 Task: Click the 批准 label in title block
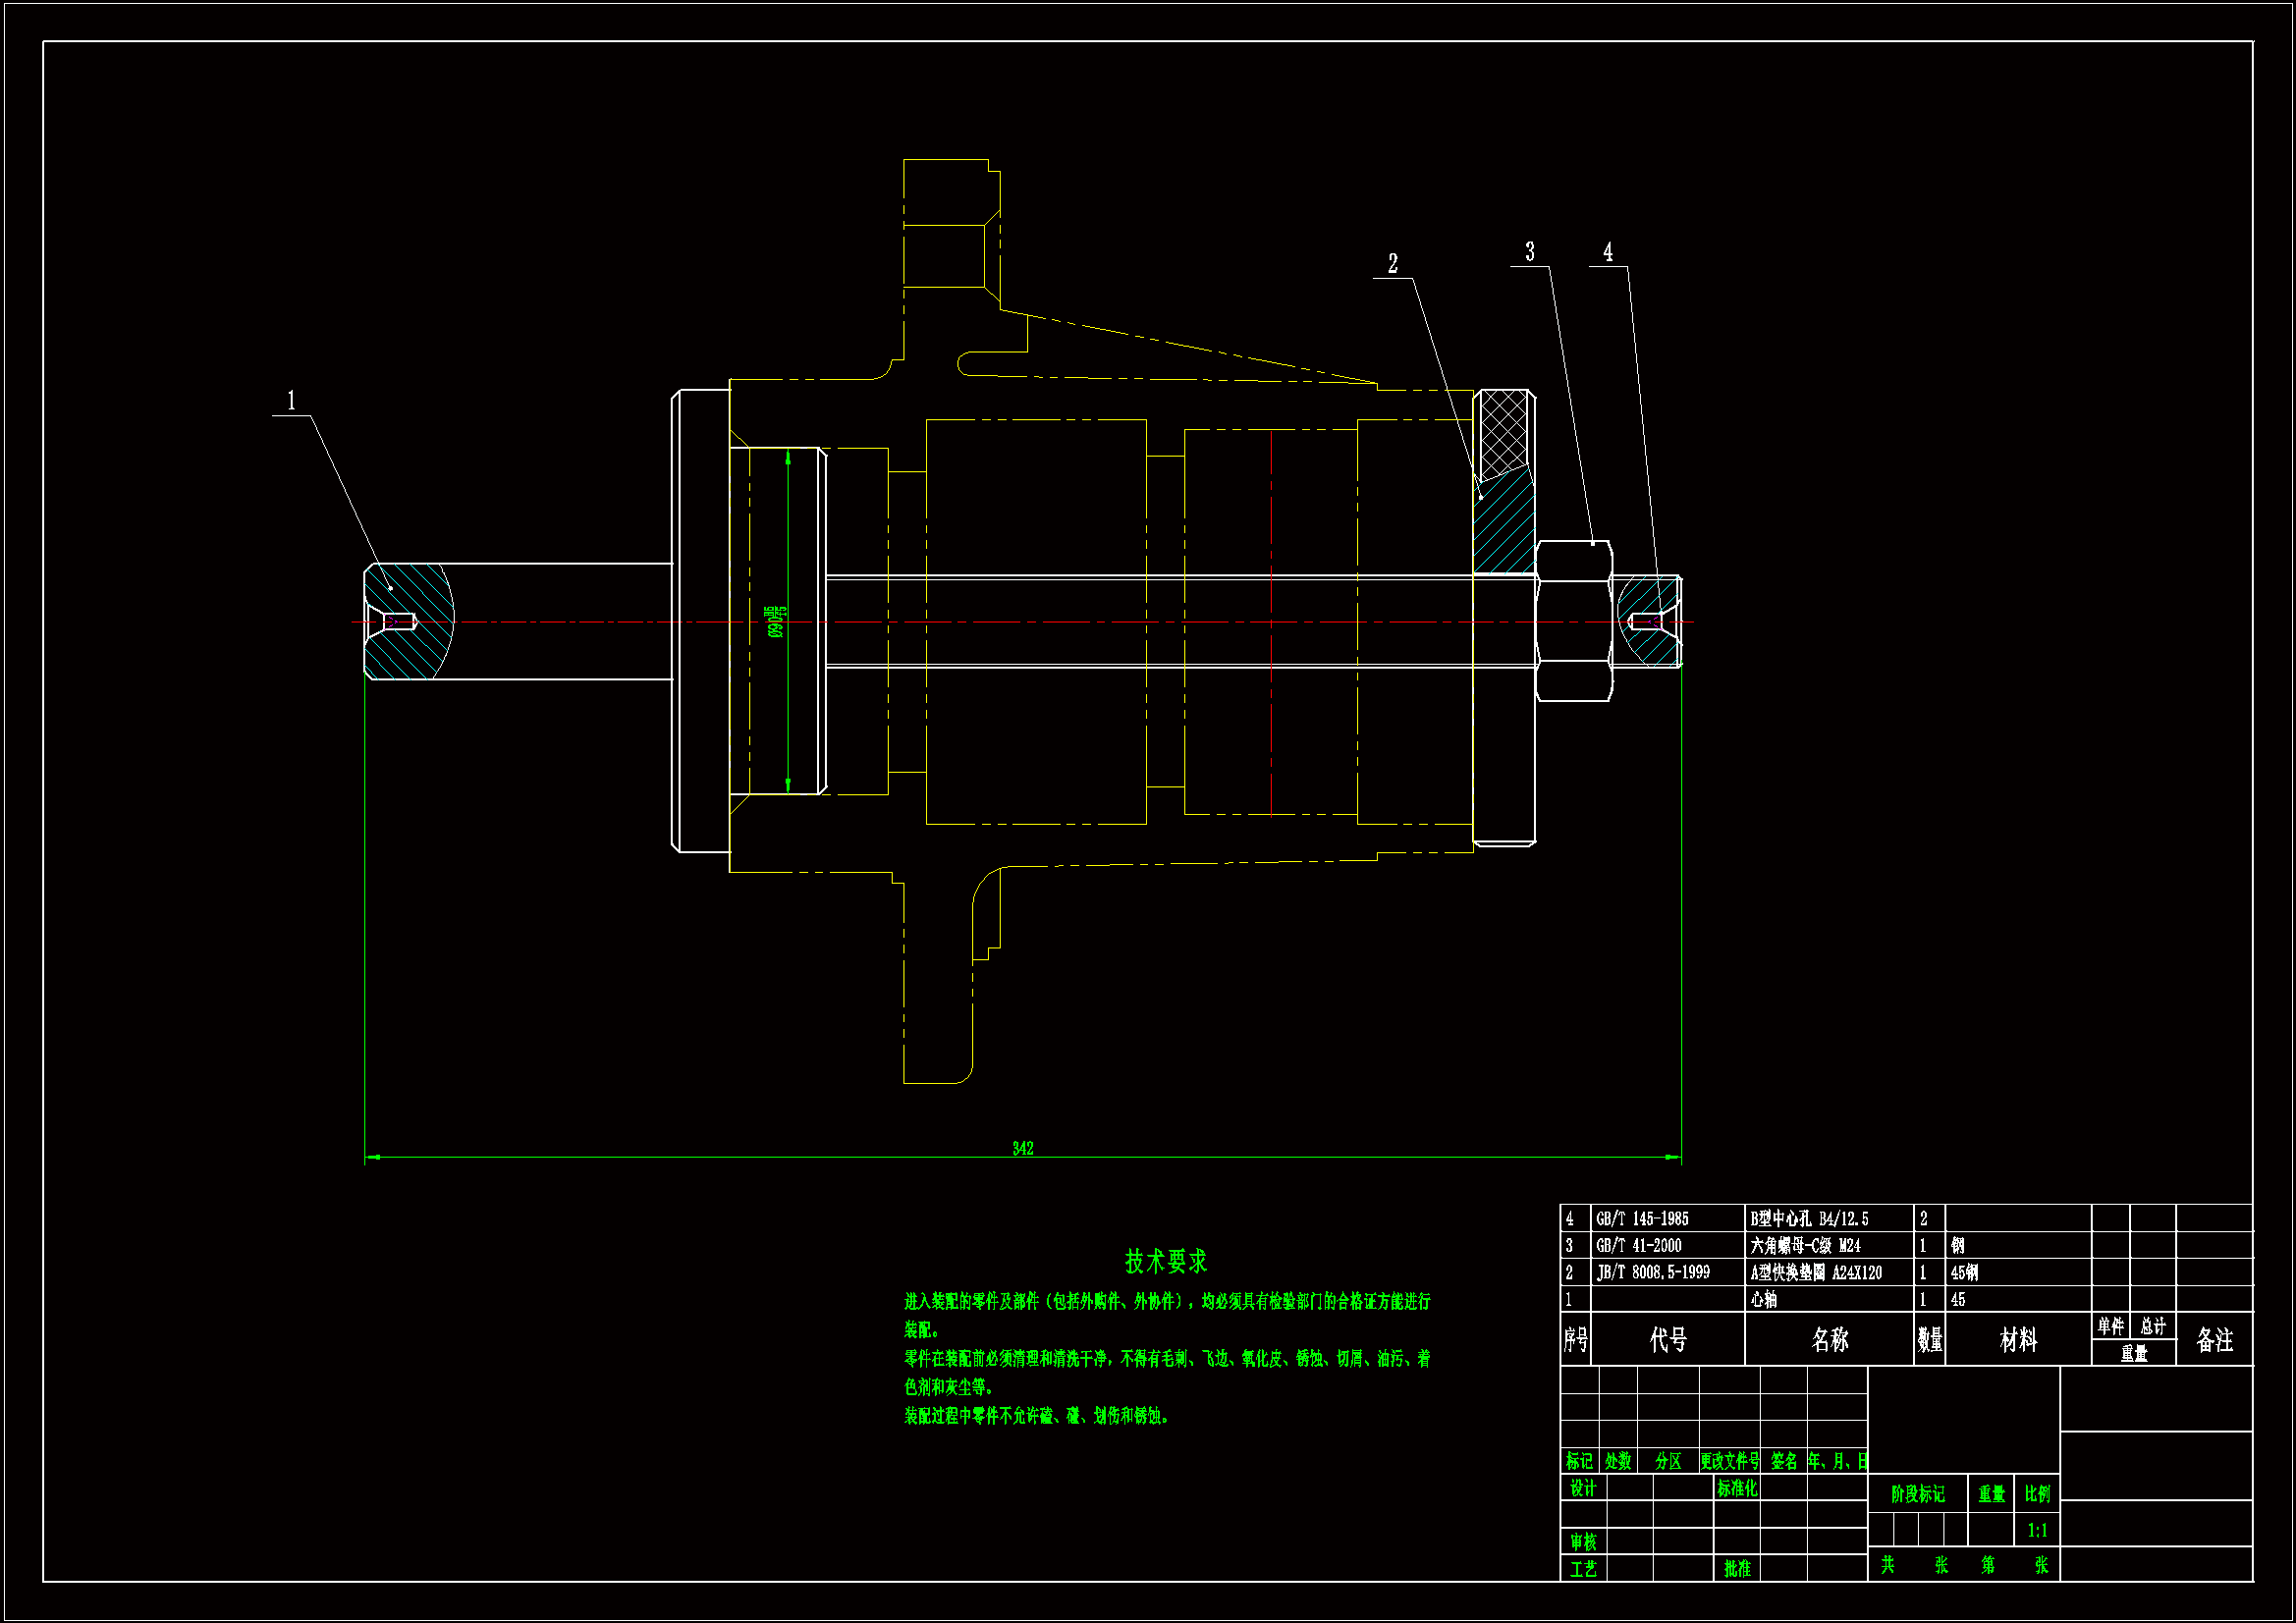pyautogui.click(x=1737, y=1568)
